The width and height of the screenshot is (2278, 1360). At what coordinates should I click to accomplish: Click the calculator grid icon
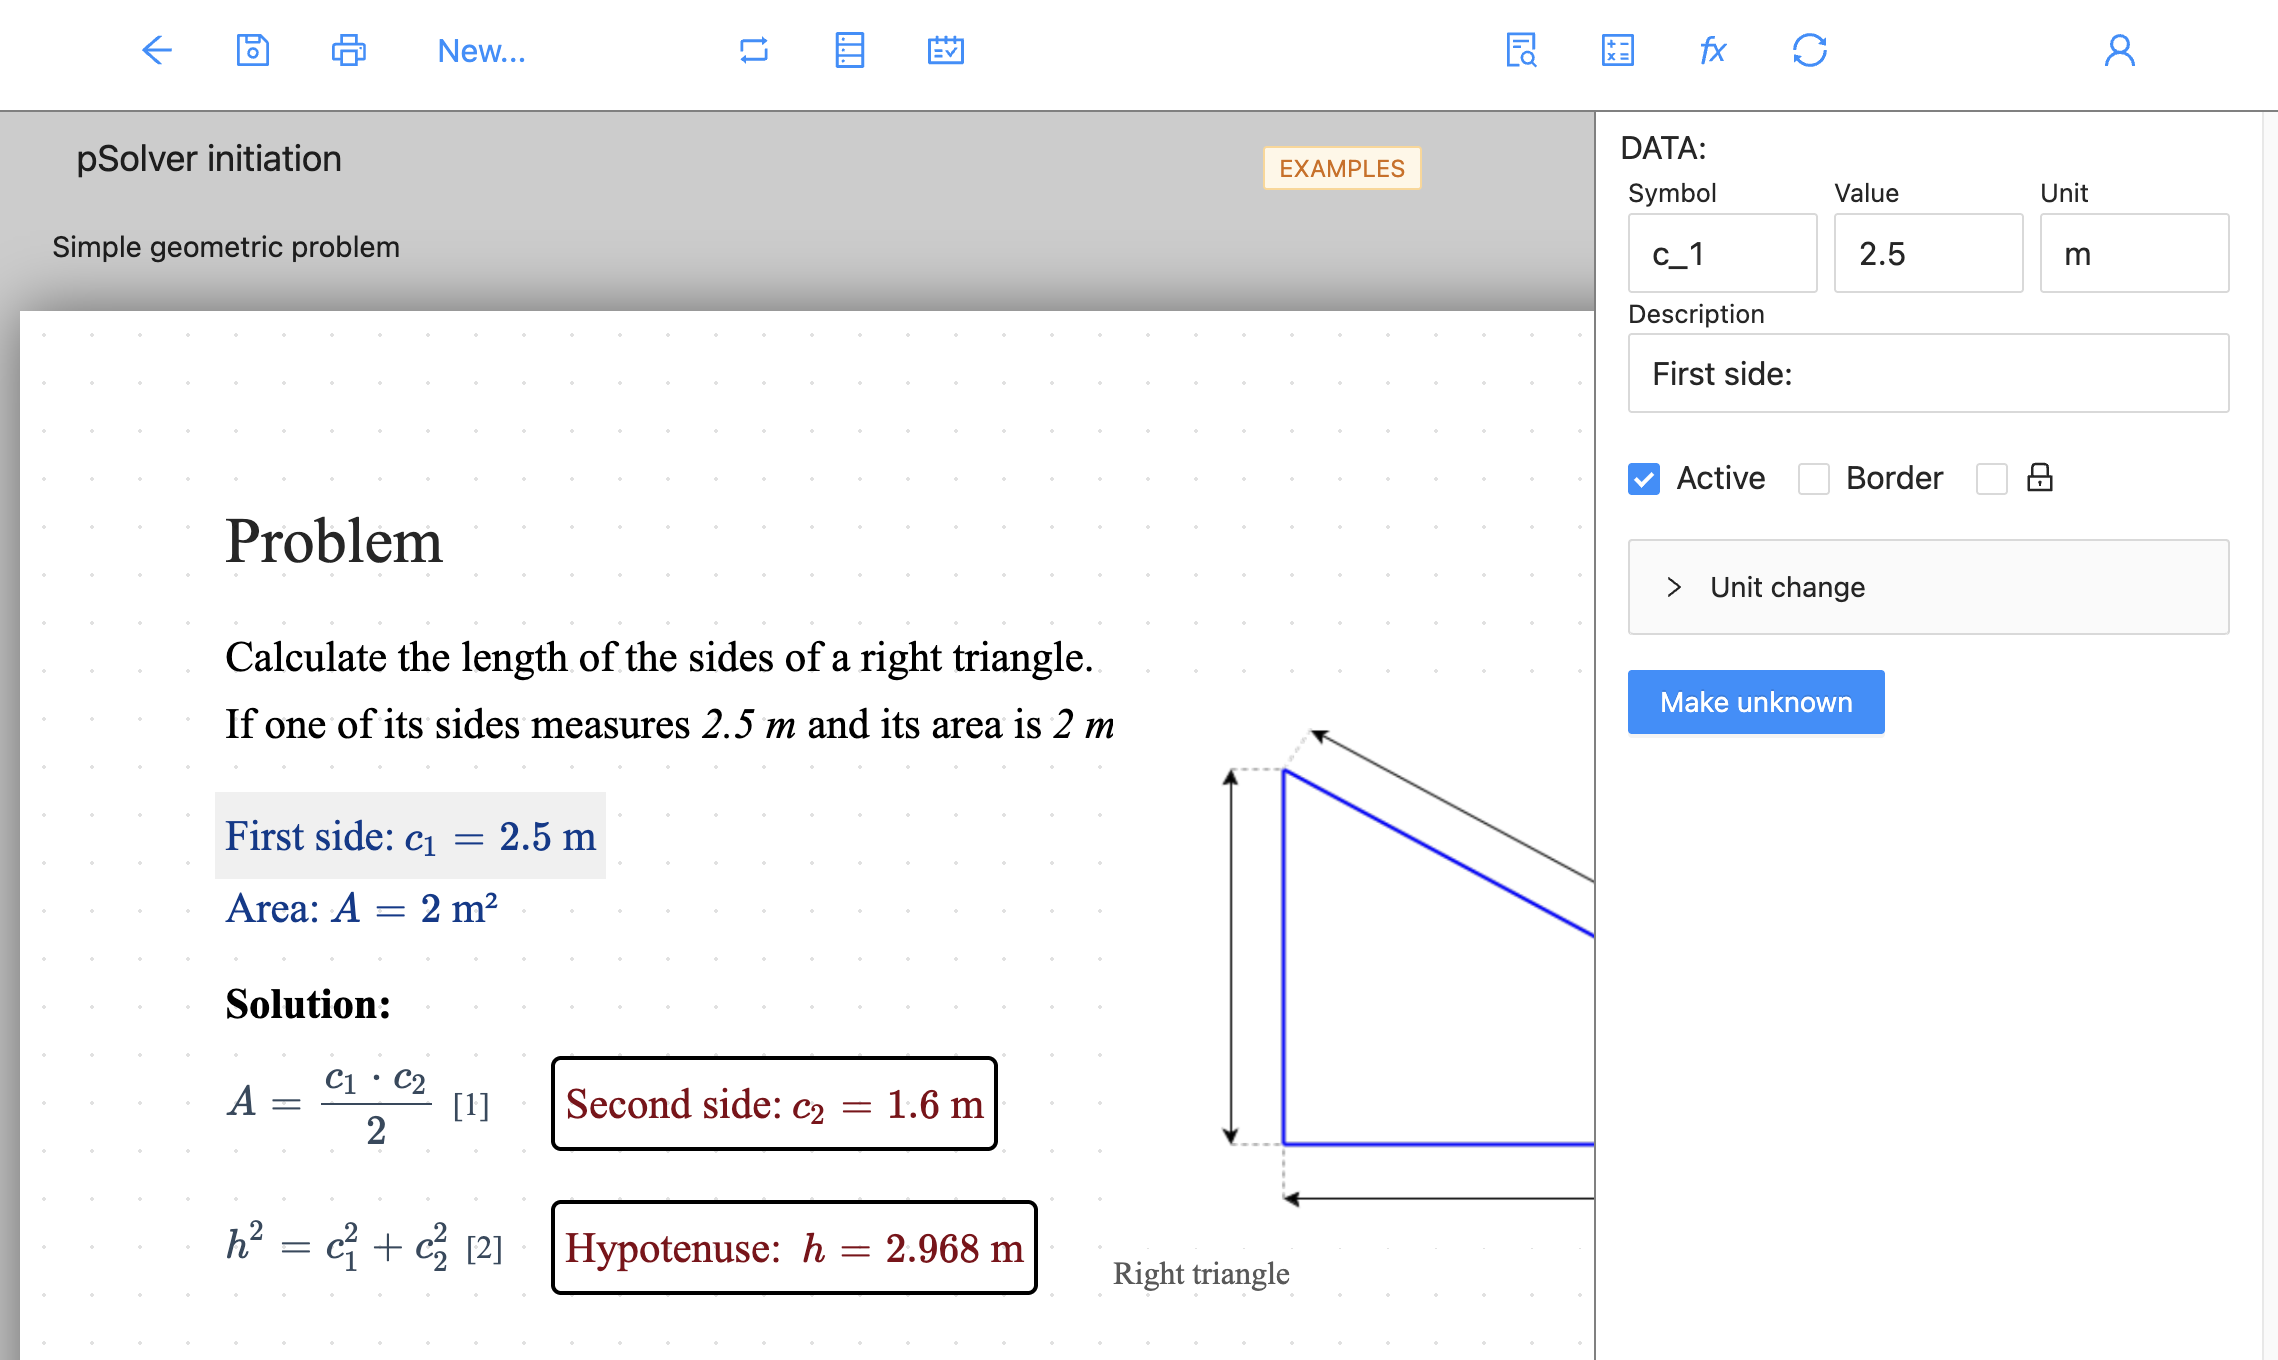(x=1618, y=50)
